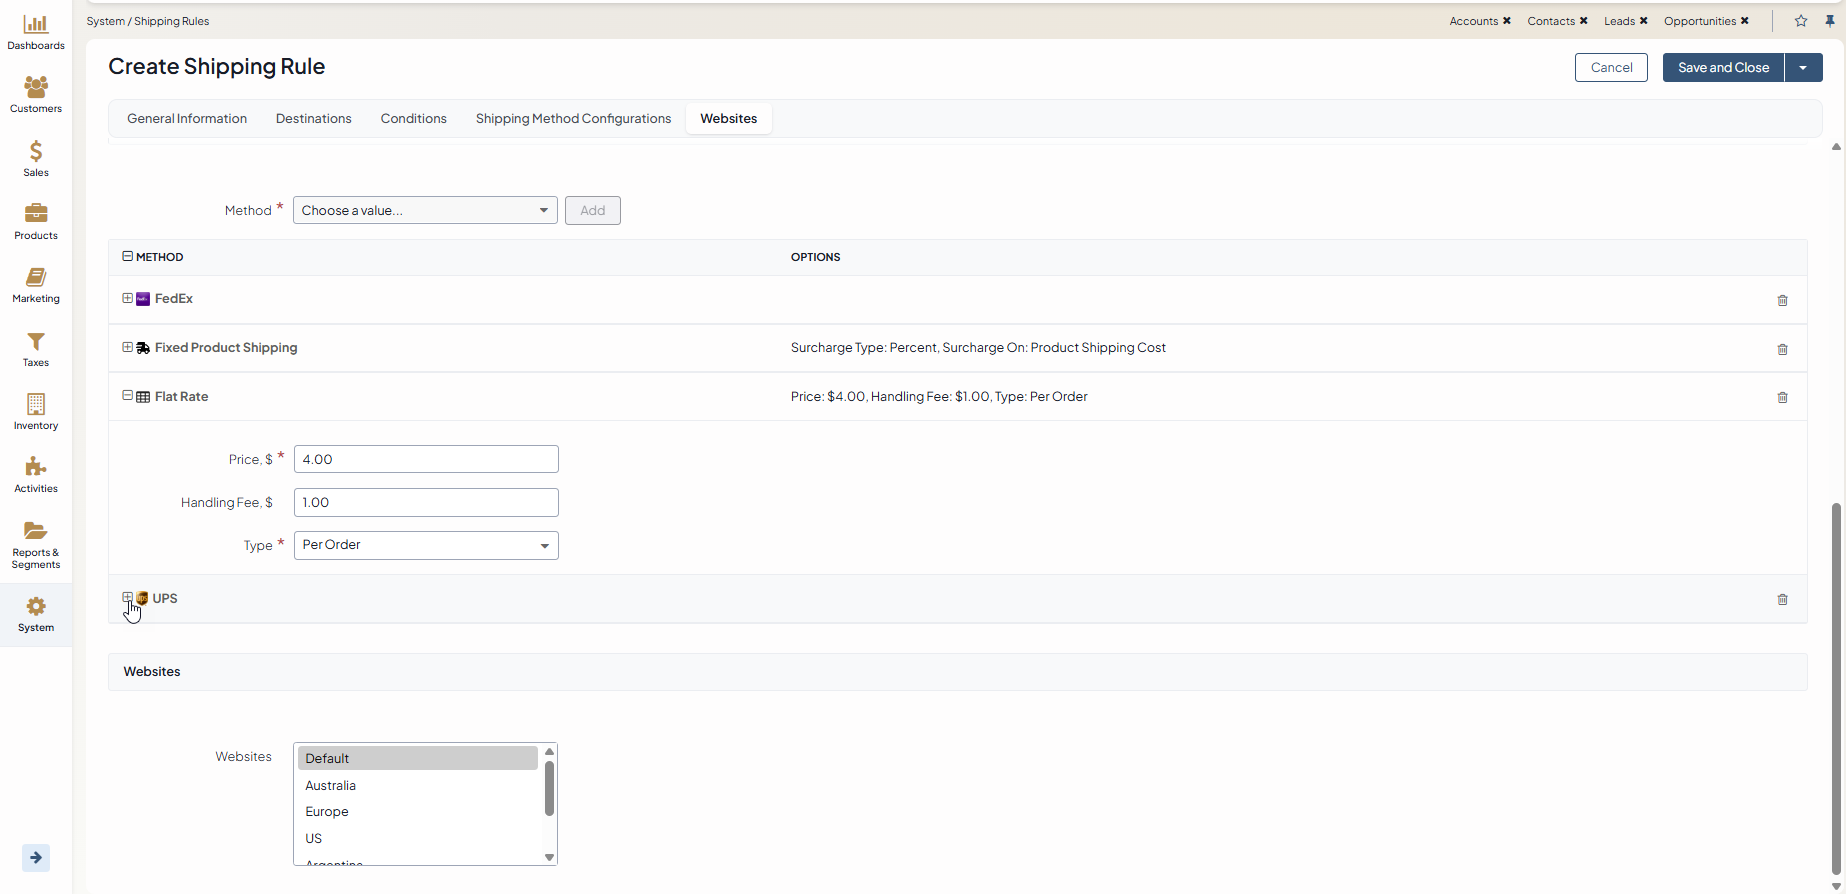
Task: Collapse the Flat Rate method row
Action: [128, 396]
